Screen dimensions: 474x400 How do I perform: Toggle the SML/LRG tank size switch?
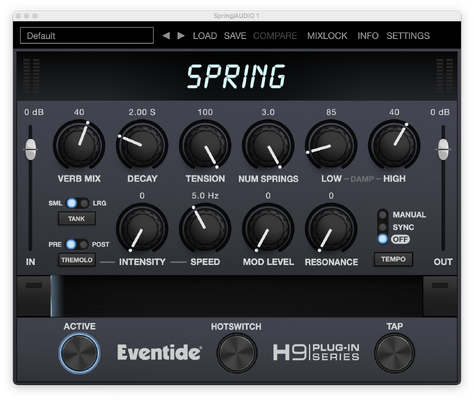point(77,203)
